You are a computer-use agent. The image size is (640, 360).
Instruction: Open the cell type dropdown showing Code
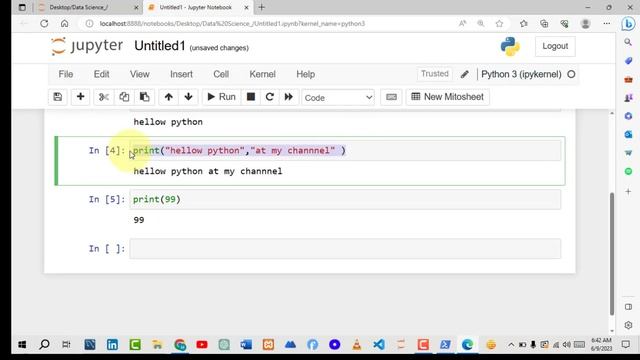point(338,98)
